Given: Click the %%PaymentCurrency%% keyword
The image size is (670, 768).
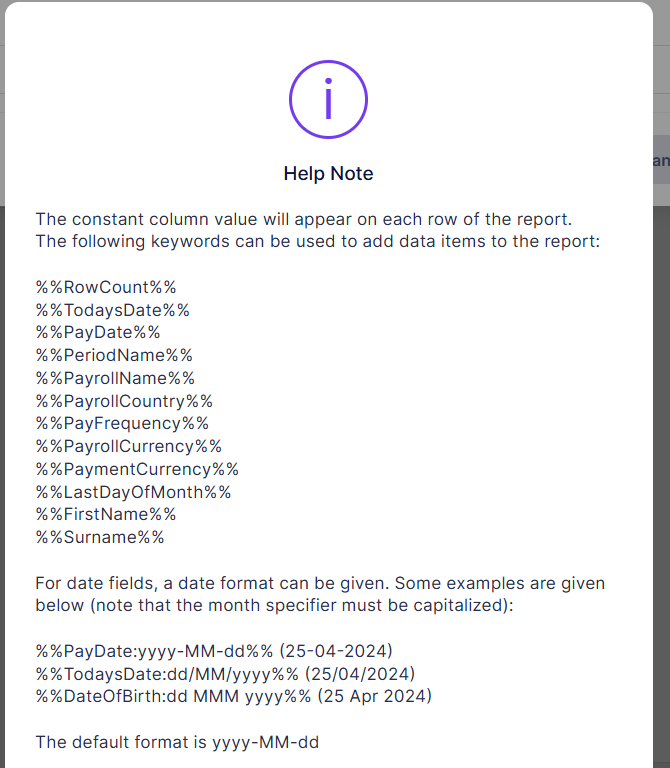Looking at the screenshot, I should click(x=137, y=469).
